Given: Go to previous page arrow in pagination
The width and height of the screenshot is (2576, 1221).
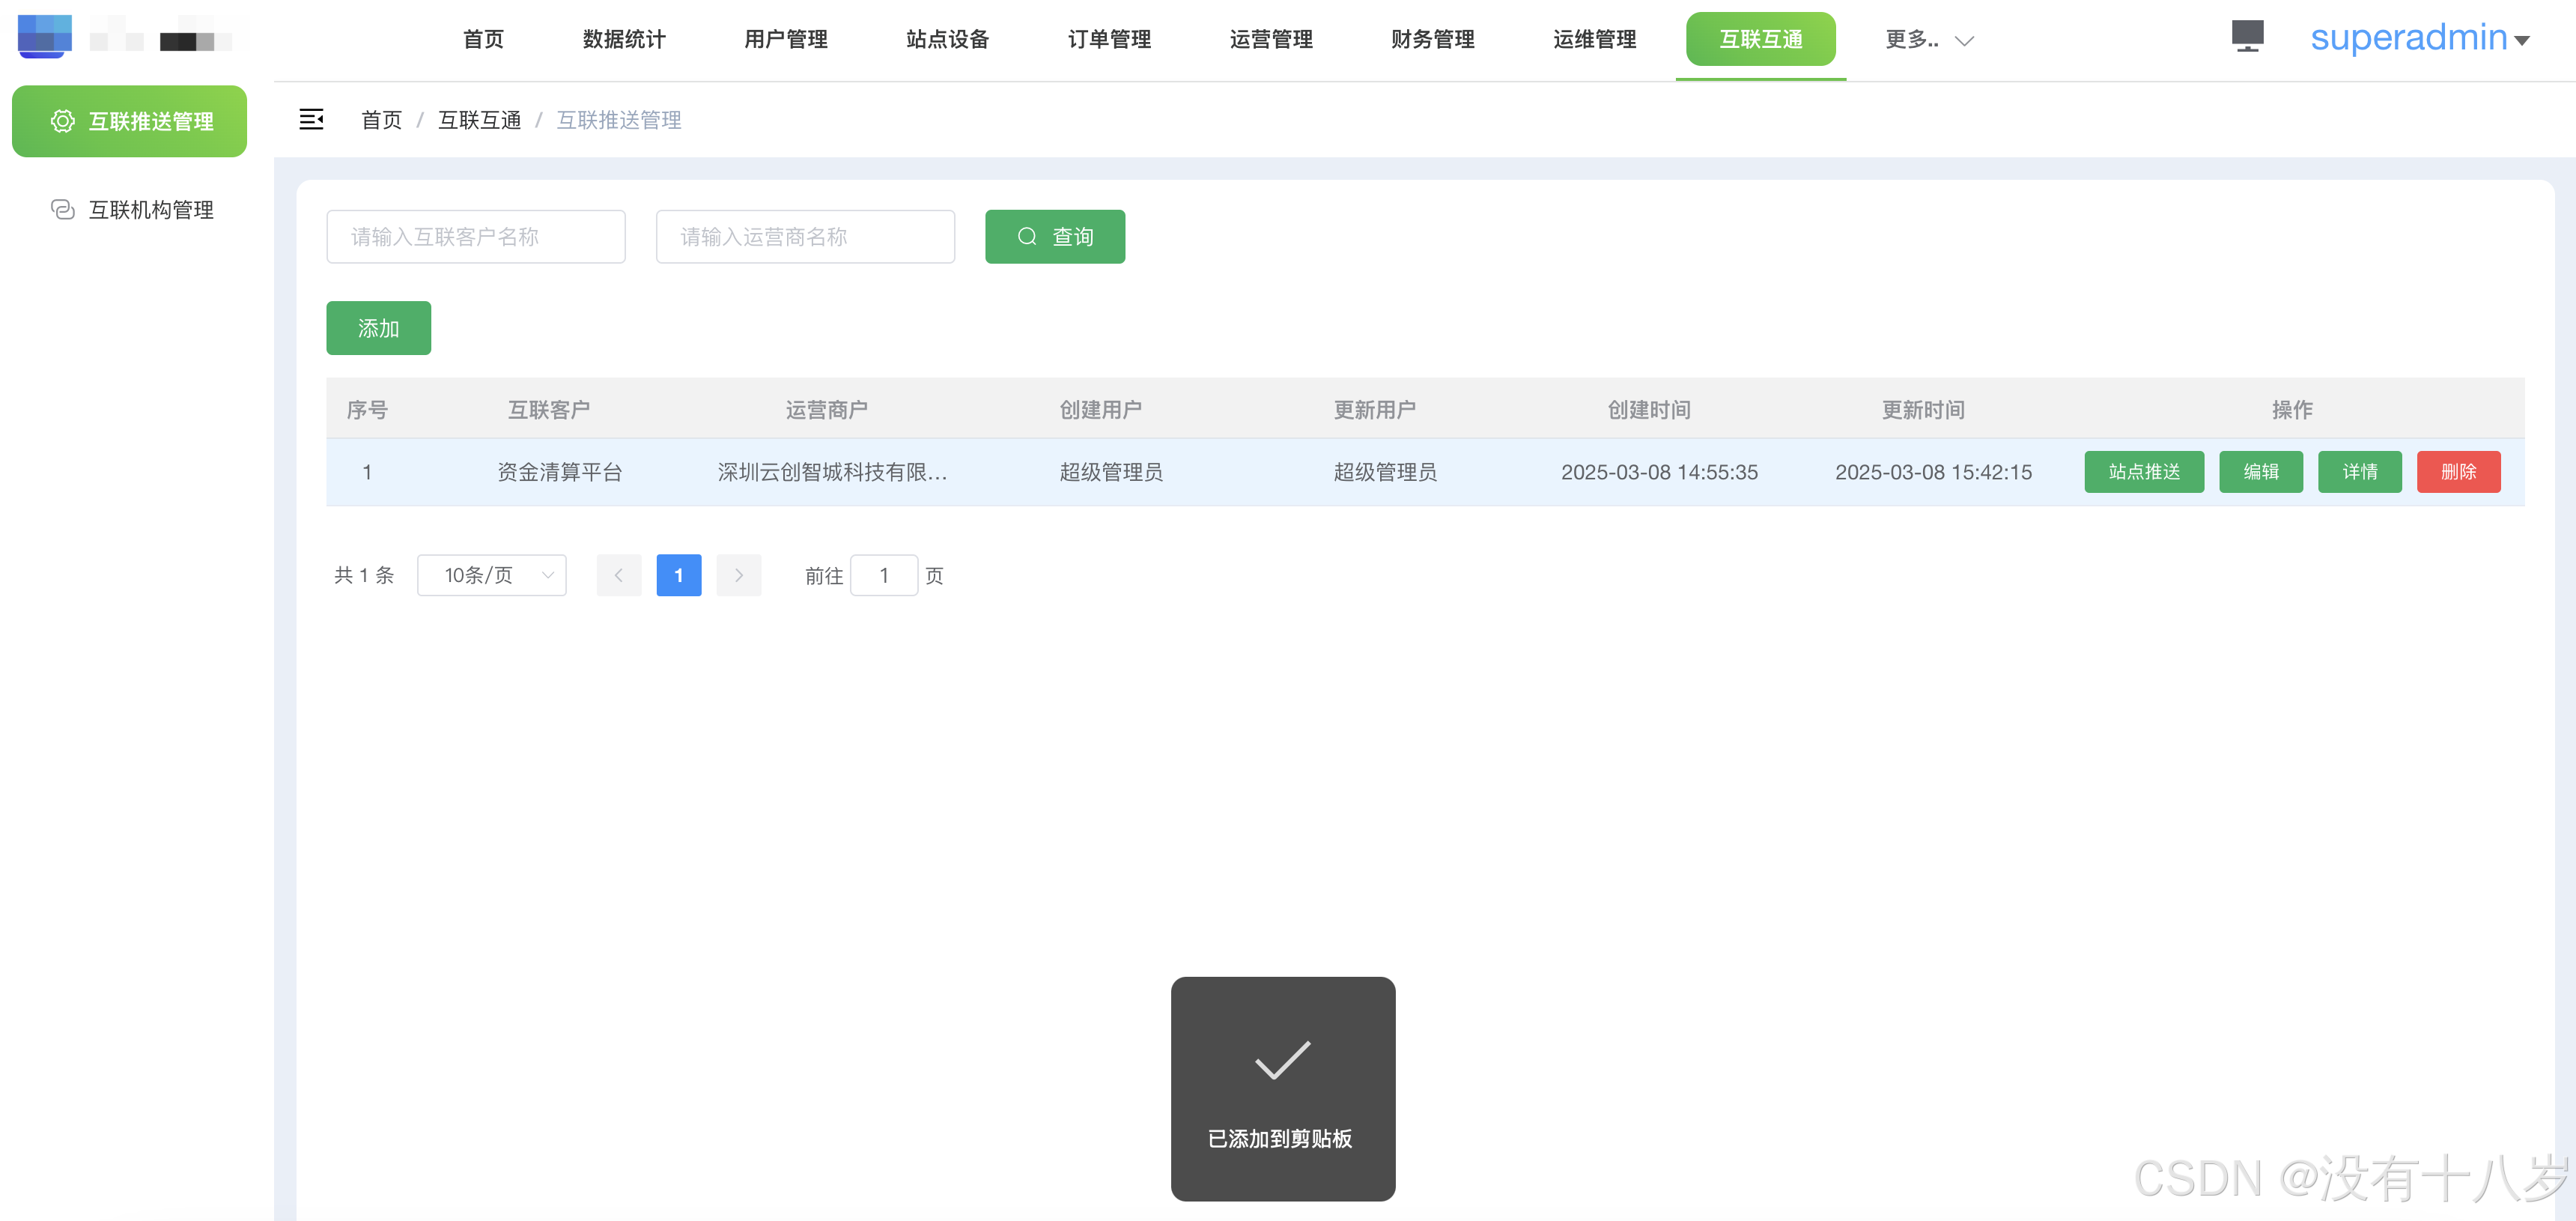Looking at the screenshot, I should 618,575.
